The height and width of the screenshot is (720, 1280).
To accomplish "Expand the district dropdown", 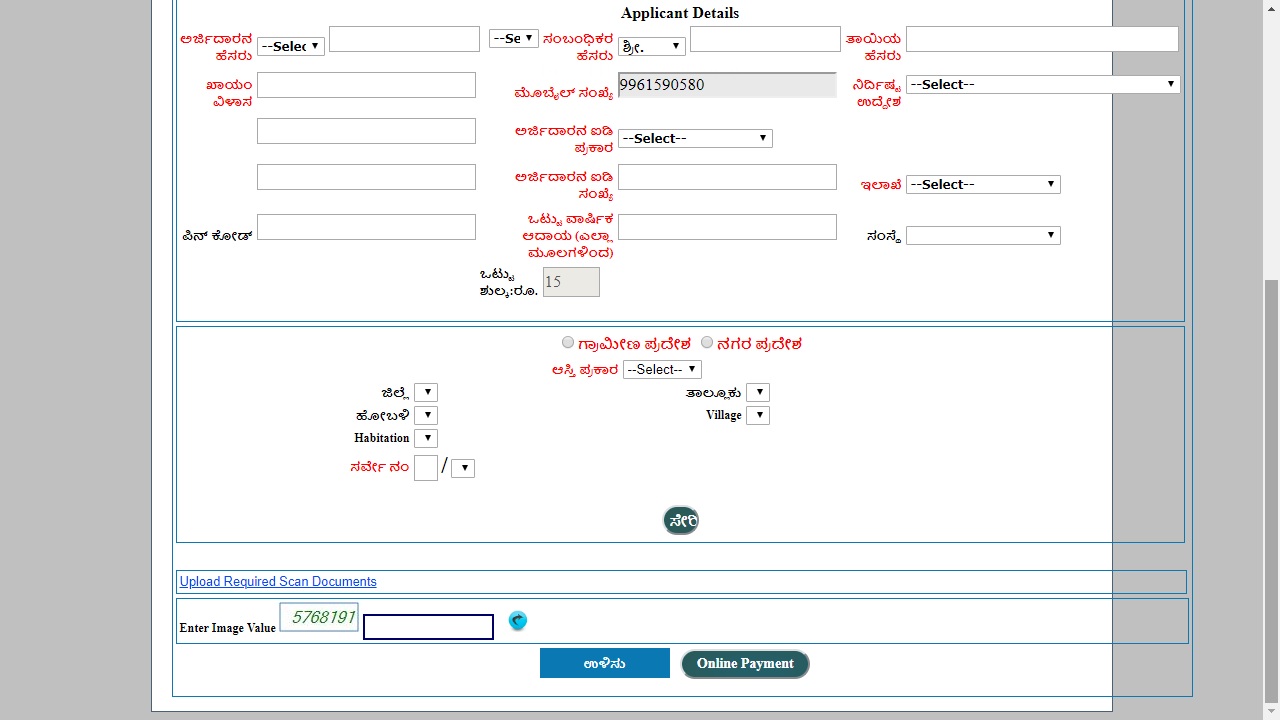I will [x=426, y=393].
